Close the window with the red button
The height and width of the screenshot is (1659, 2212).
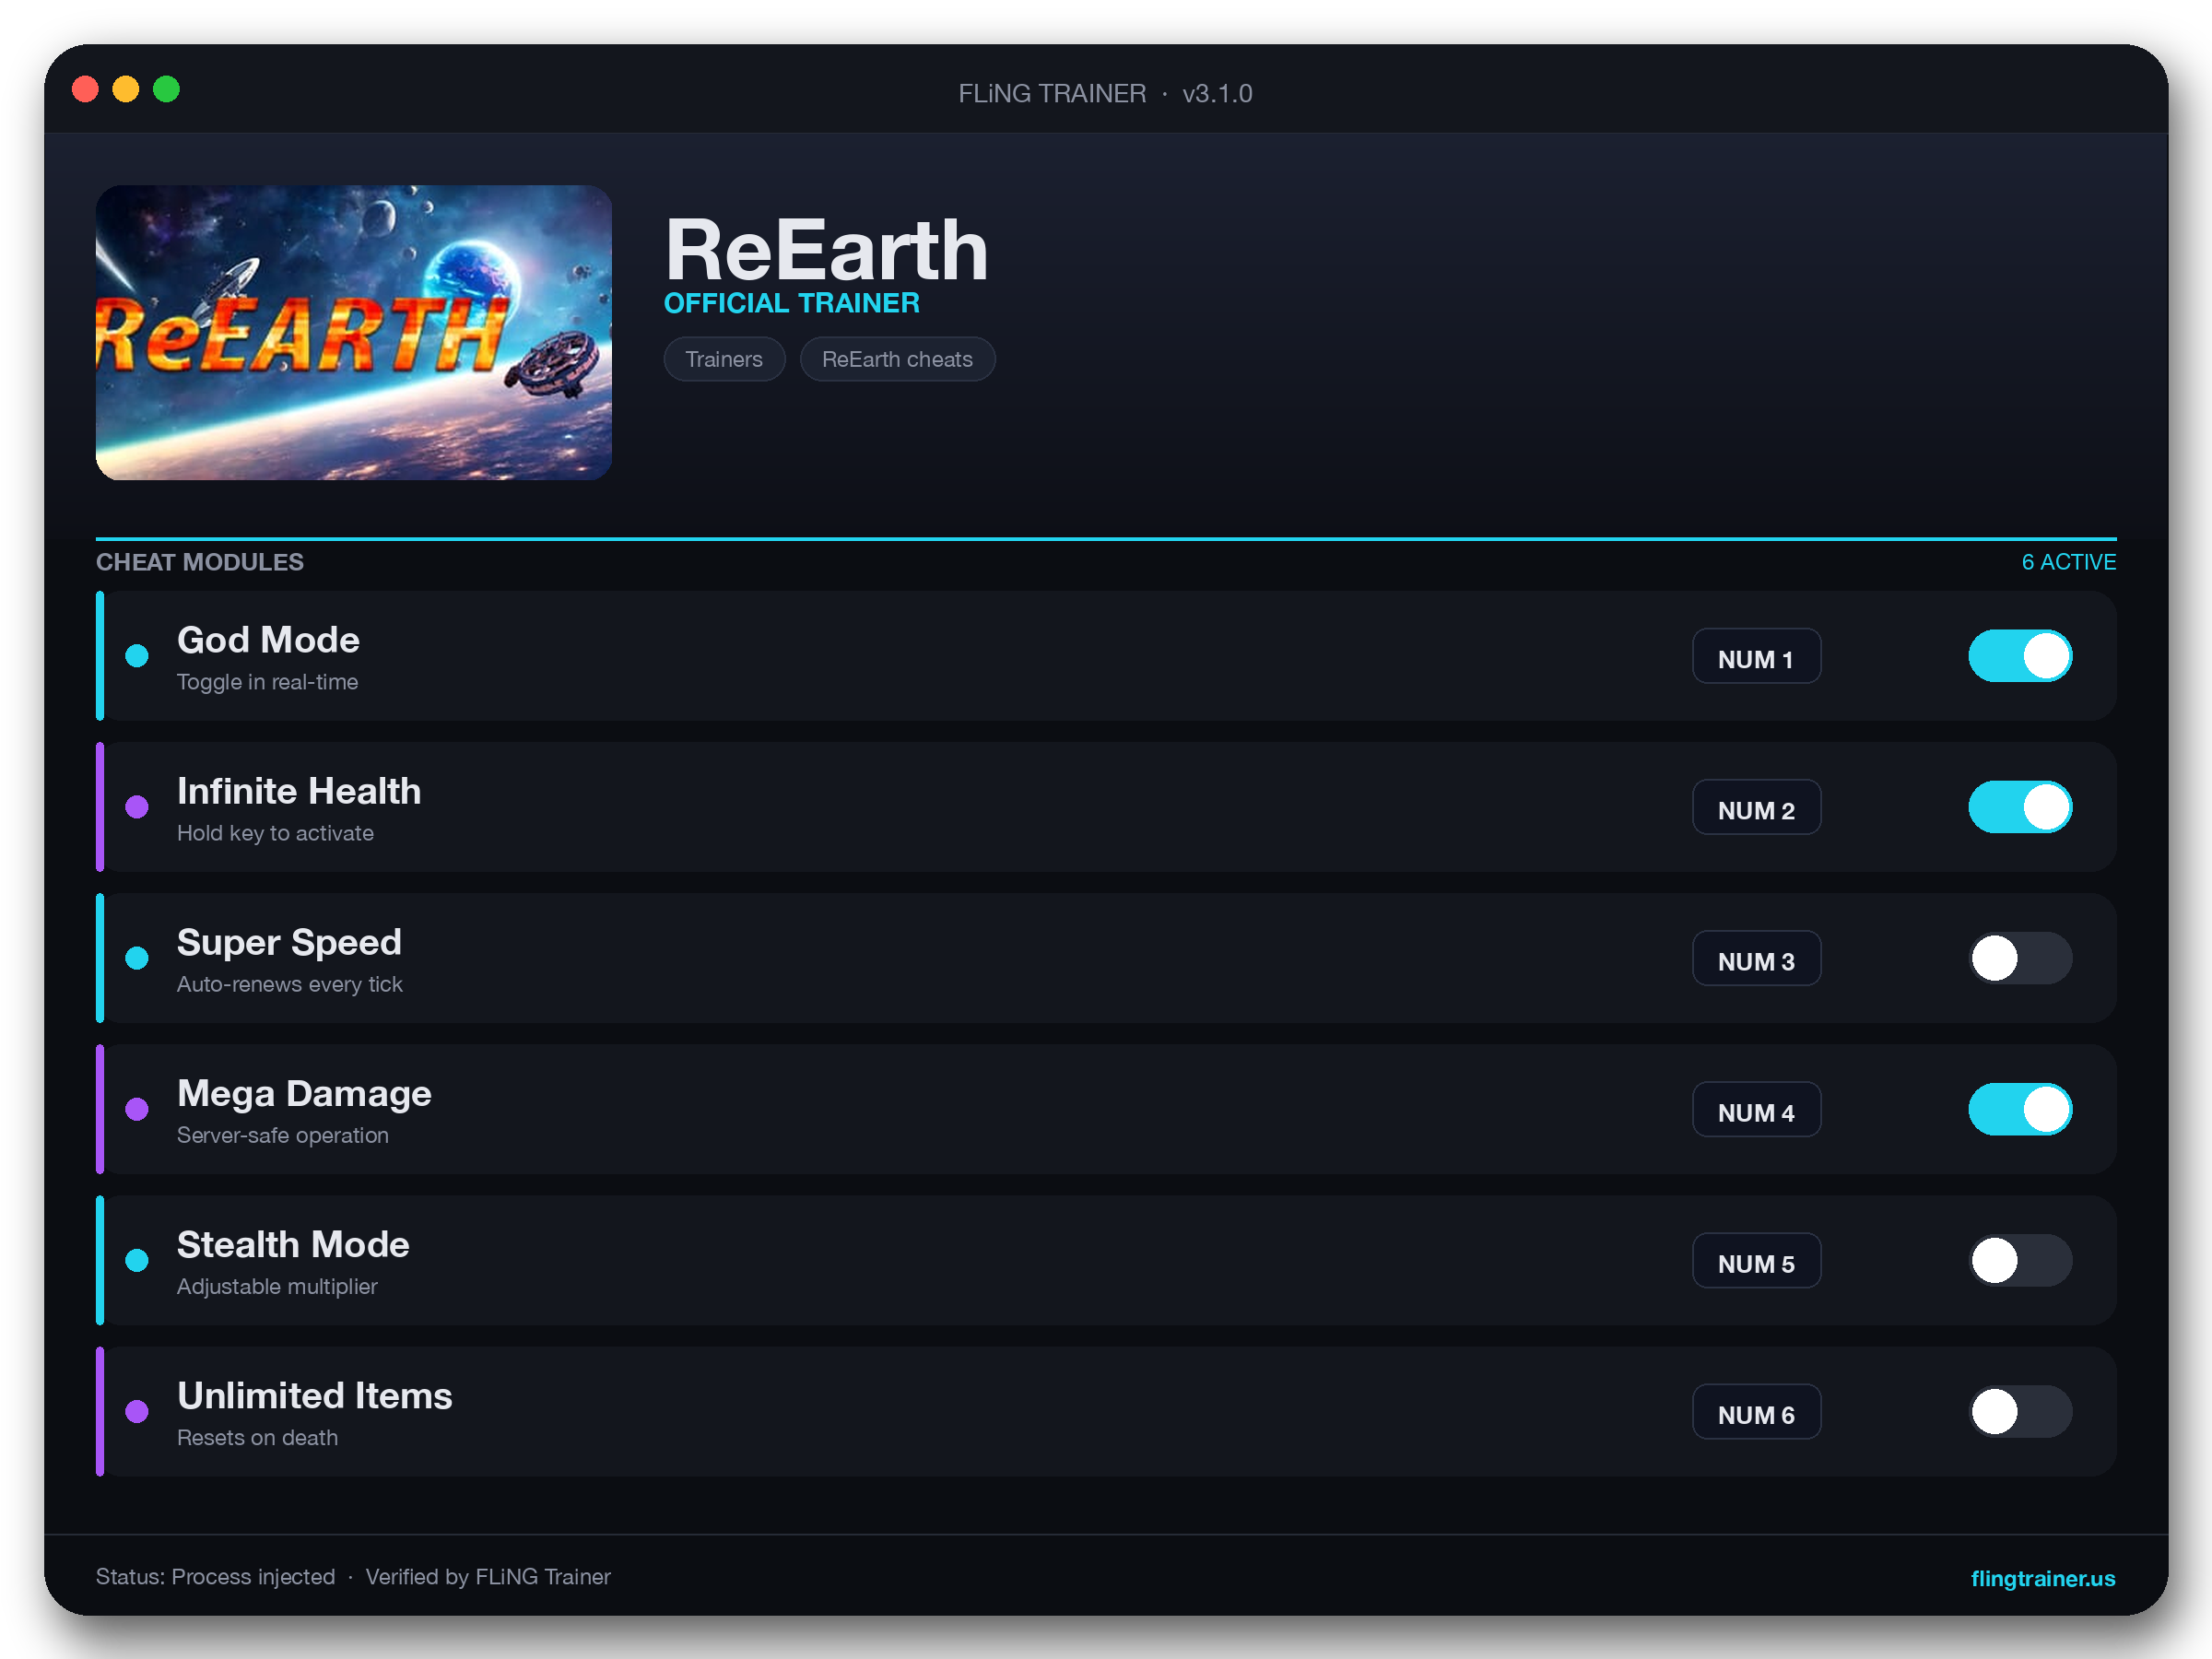[x=86, y=90]
